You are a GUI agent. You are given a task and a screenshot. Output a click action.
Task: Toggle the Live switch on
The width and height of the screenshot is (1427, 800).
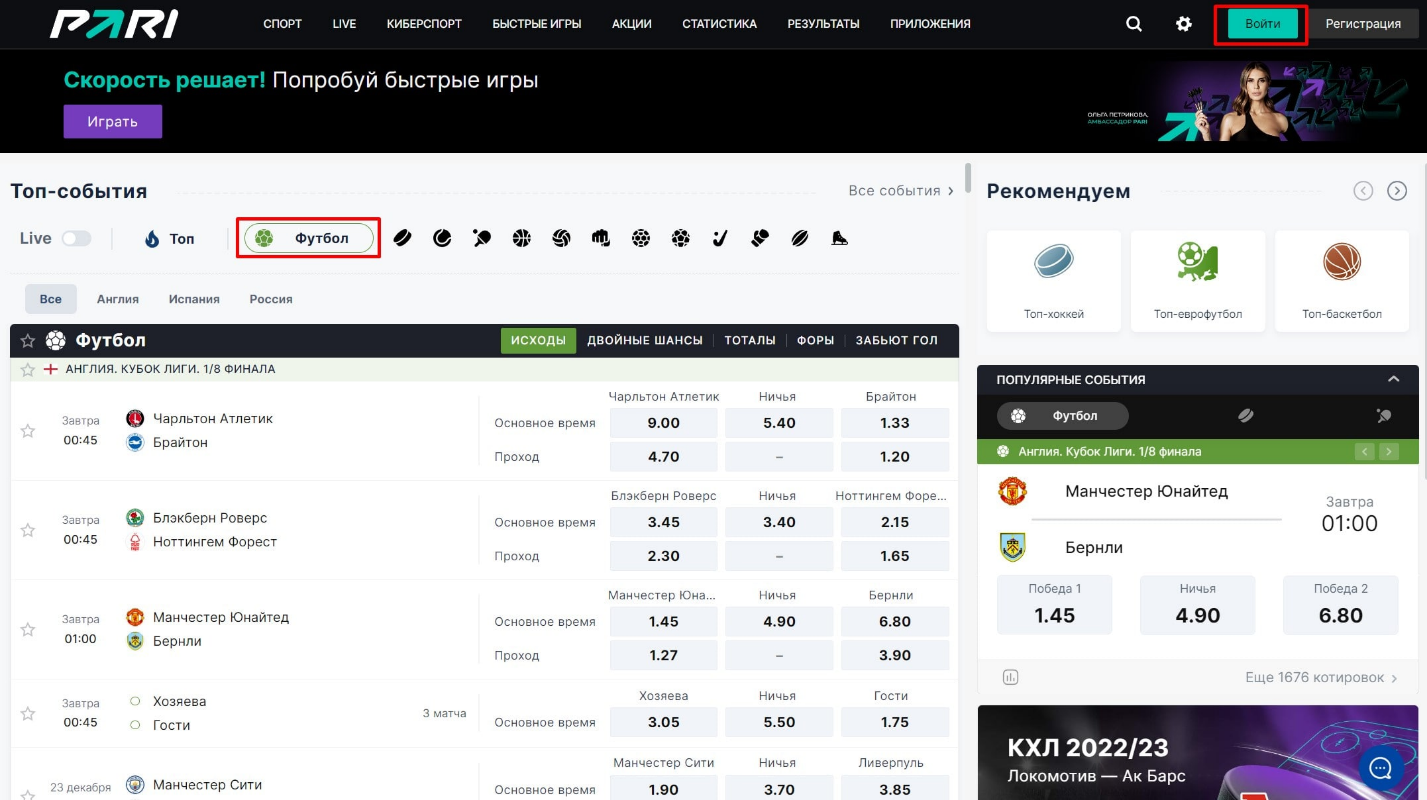tap(76, 238)
